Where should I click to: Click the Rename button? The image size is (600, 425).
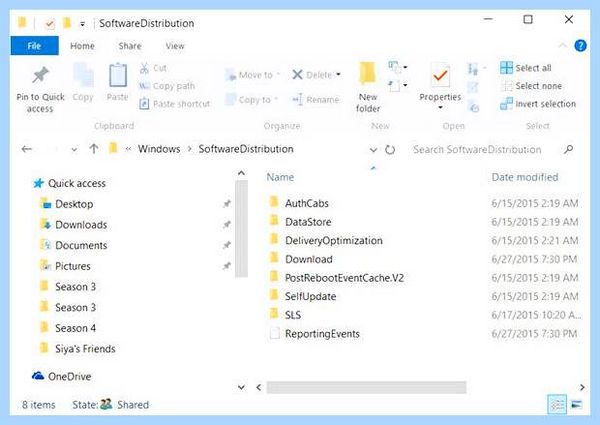click(x=316, y=100)
